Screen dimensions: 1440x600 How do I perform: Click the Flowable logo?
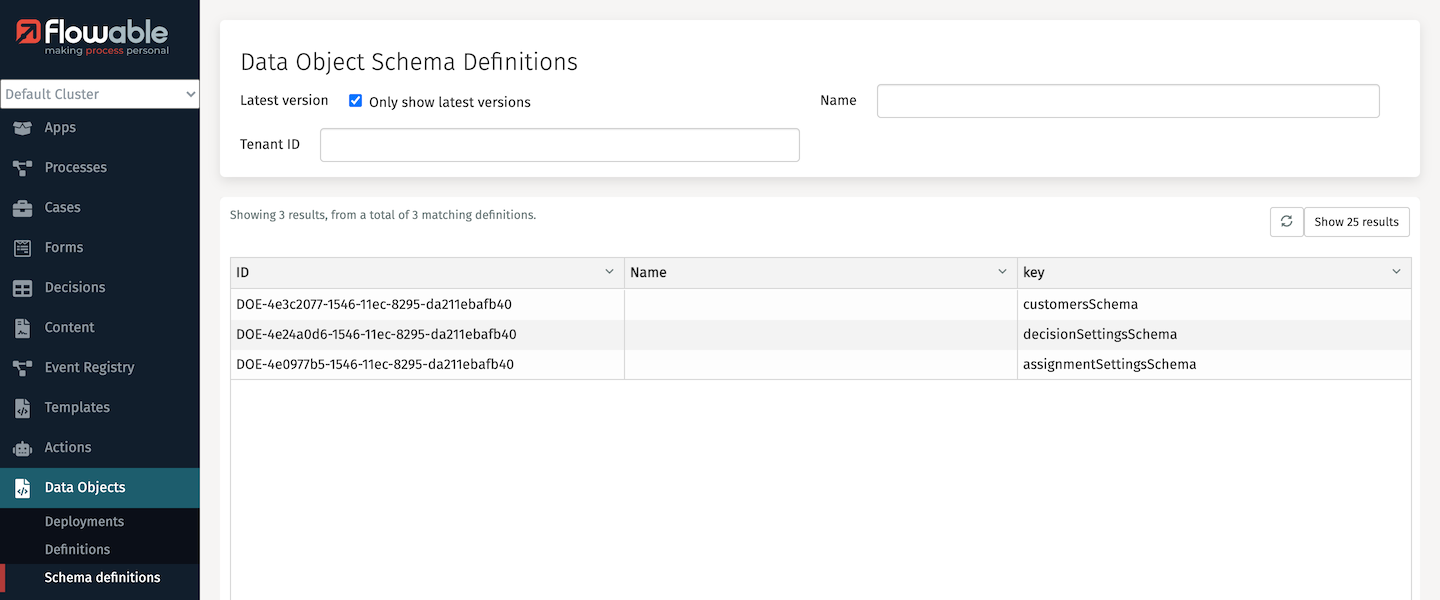coord(93,37)
